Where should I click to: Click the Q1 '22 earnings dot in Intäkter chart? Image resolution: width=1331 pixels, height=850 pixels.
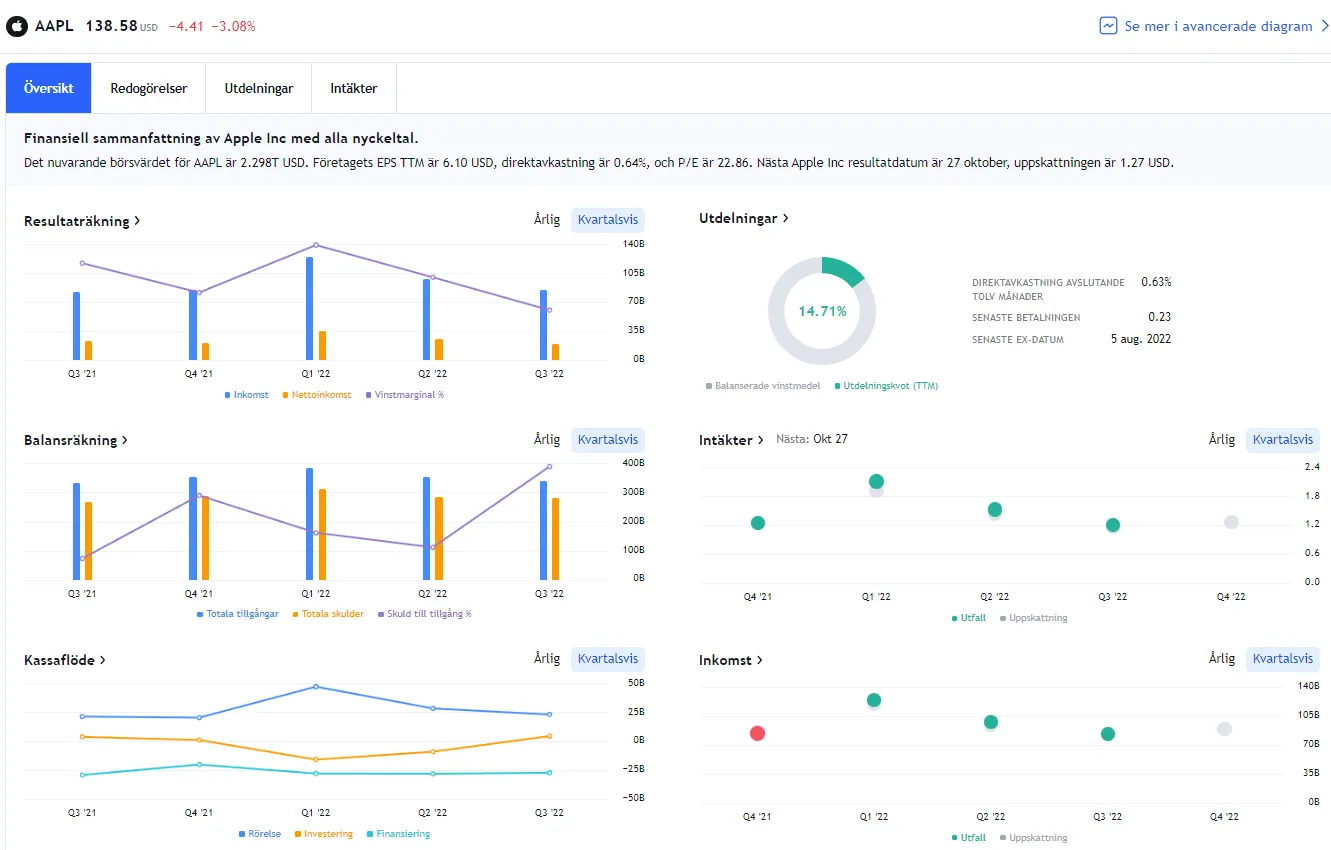point(877,482)
